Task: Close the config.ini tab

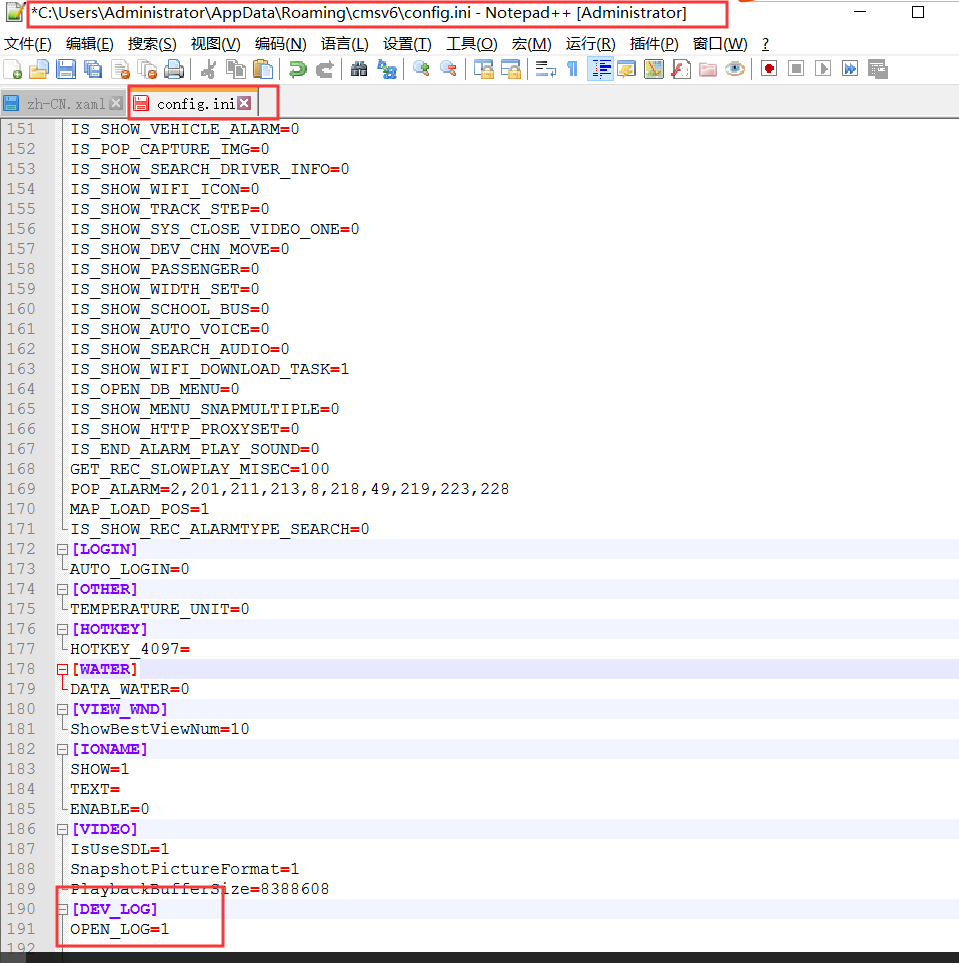Action: point(244,103)
